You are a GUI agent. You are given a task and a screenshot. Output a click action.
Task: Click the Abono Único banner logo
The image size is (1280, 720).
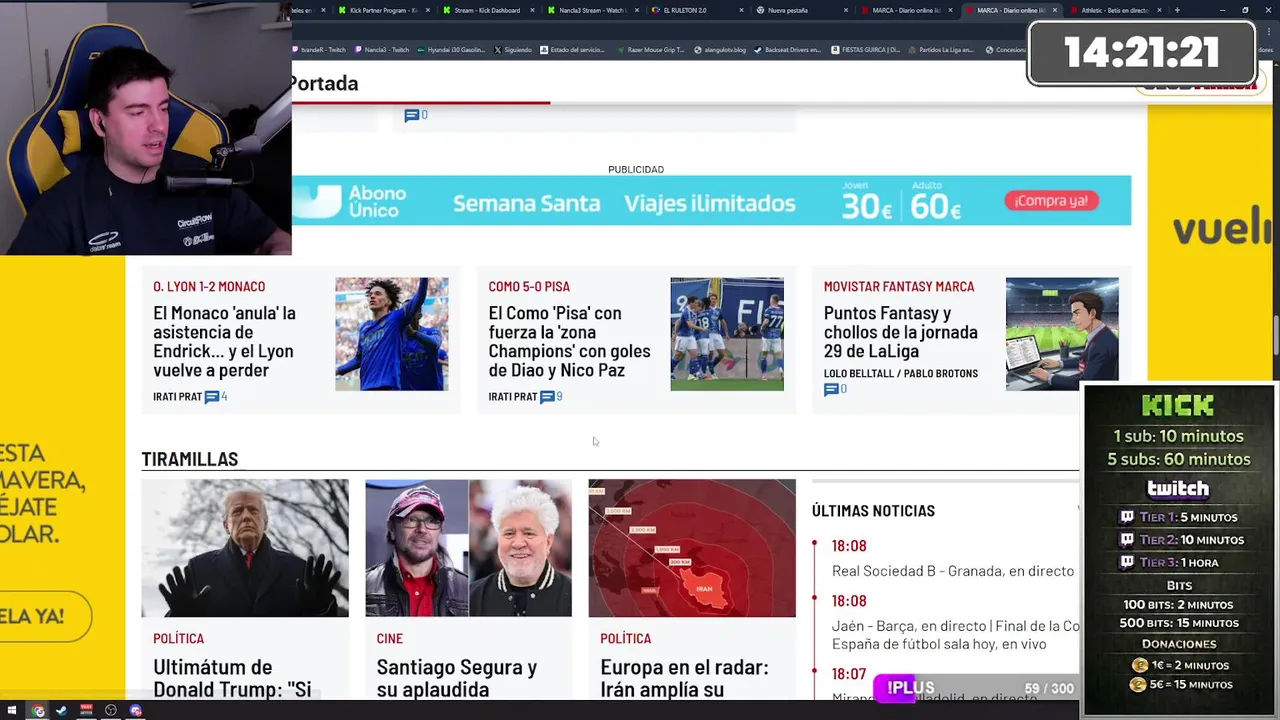(x=352, y=201)
